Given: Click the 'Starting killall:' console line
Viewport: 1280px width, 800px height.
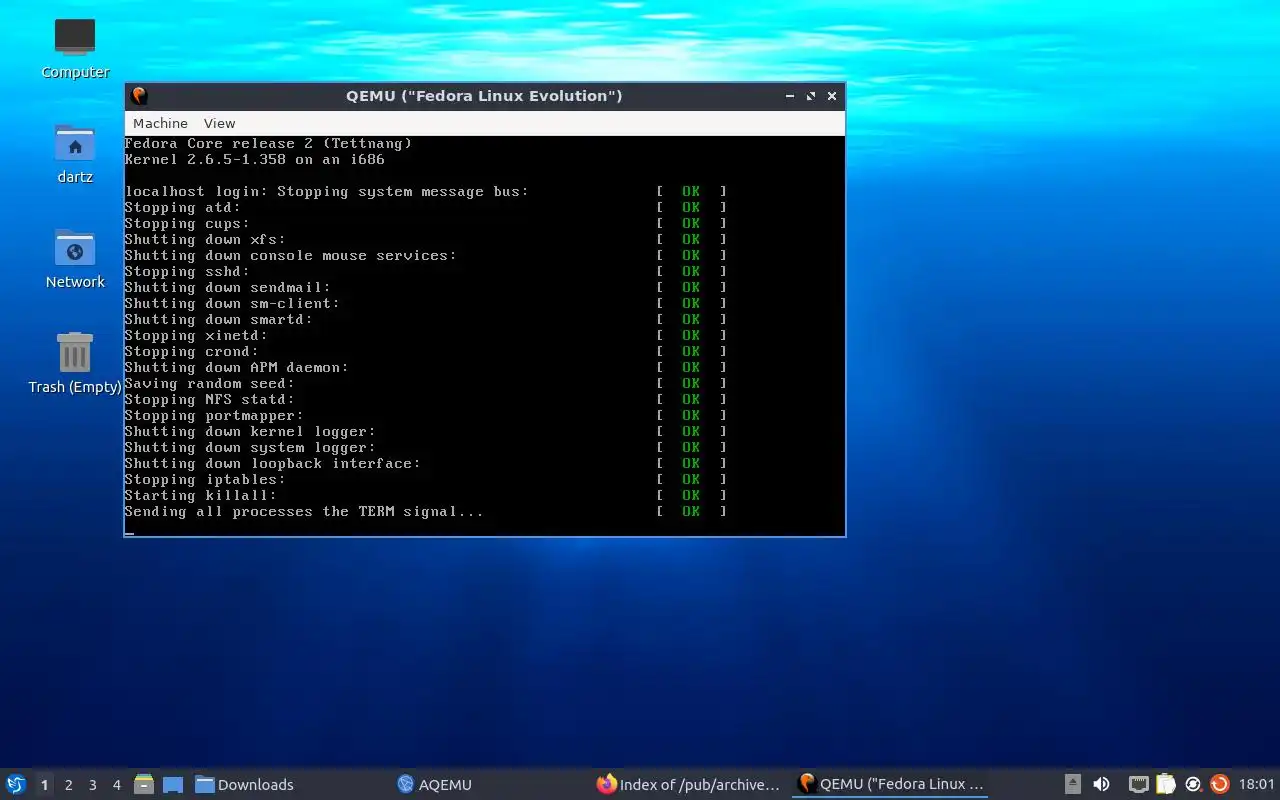Looking at the screenshot, I should 200,495.
